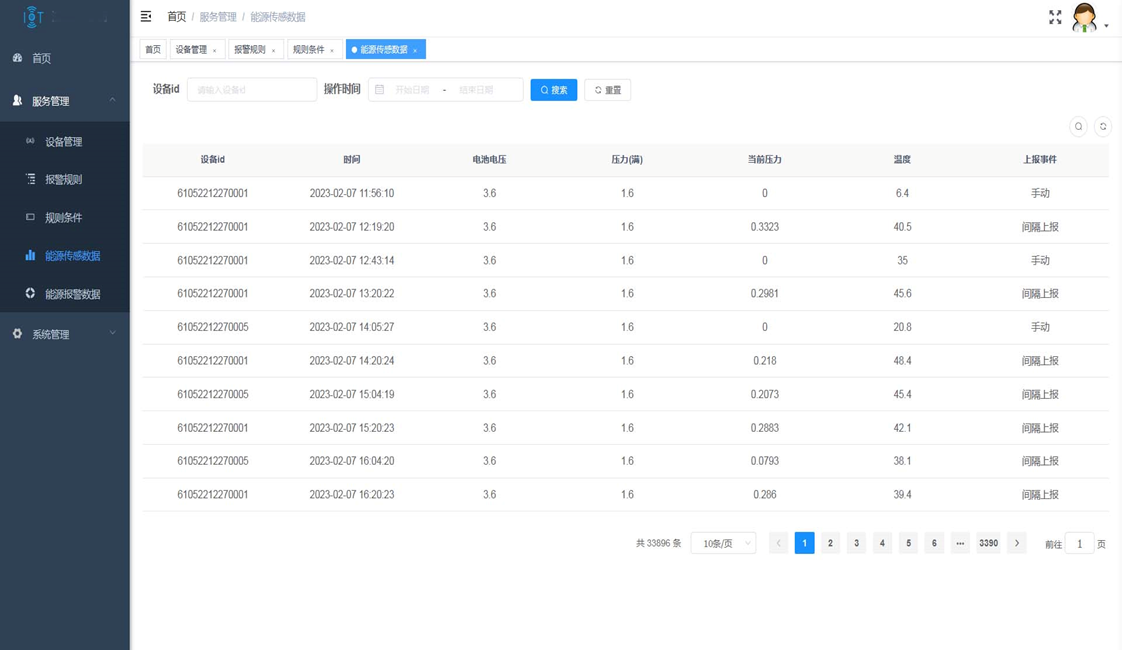Enter fullscreen mode via the expand icon
This screenshot has width=1122, height=650.
pos(1055,17)
